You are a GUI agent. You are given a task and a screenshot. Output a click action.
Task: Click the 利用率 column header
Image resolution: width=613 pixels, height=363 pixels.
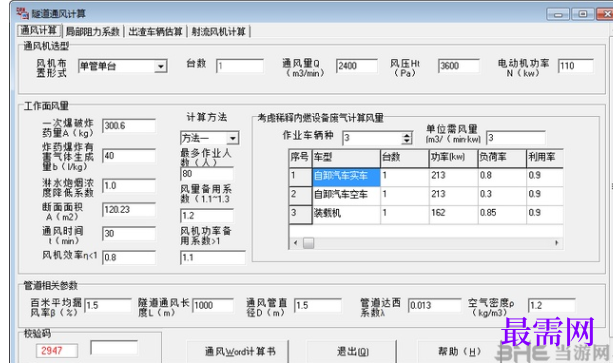point(545,157)
